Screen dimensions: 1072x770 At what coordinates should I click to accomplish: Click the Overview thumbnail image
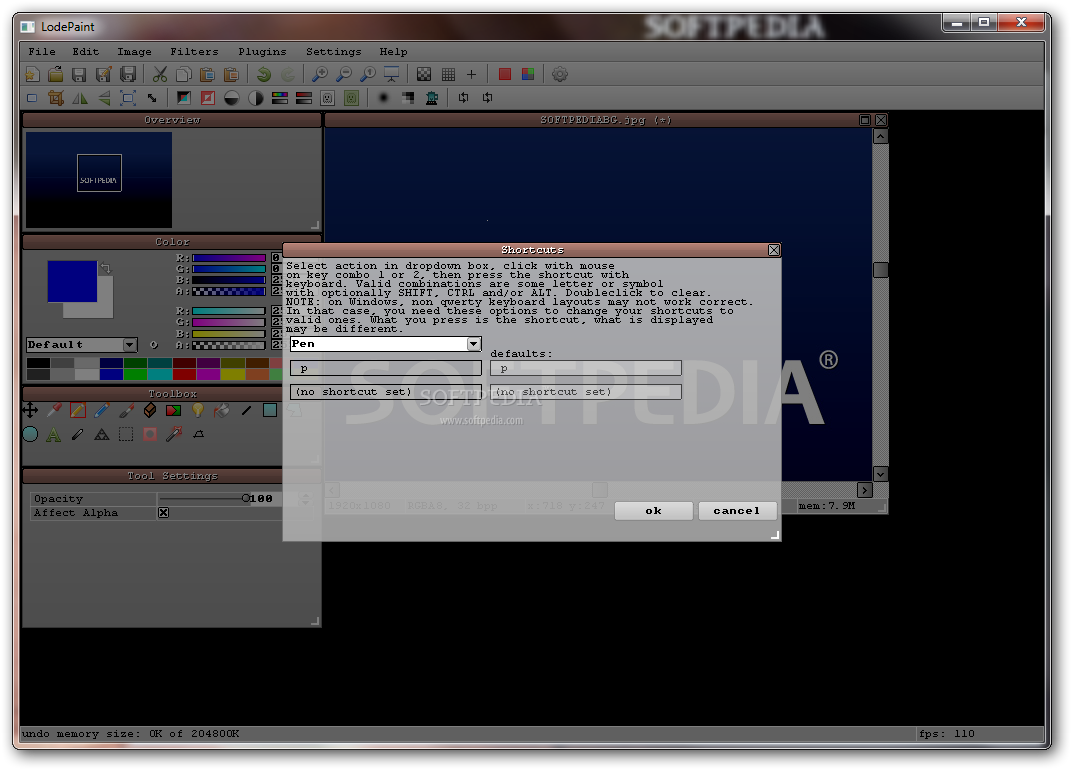pos(99,180)
